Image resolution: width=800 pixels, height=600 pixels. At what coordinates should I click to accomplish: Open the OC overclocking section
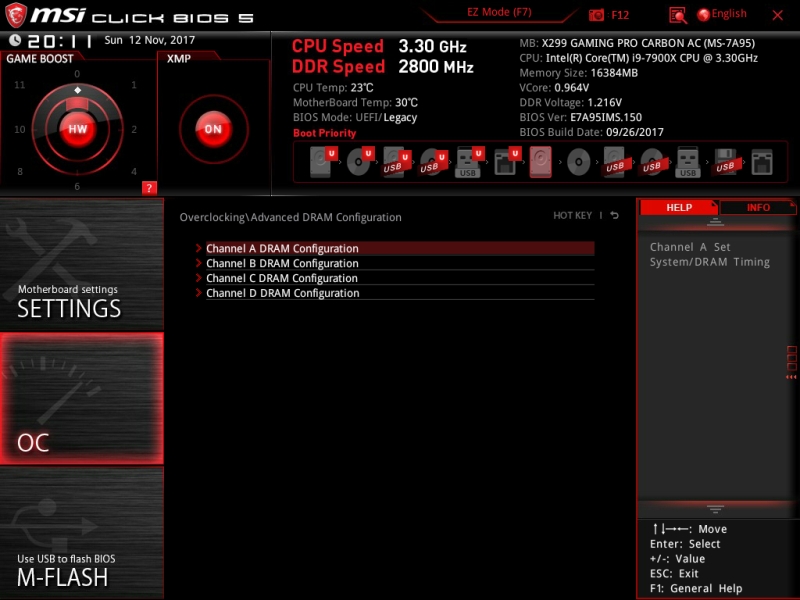click(82, 398)
